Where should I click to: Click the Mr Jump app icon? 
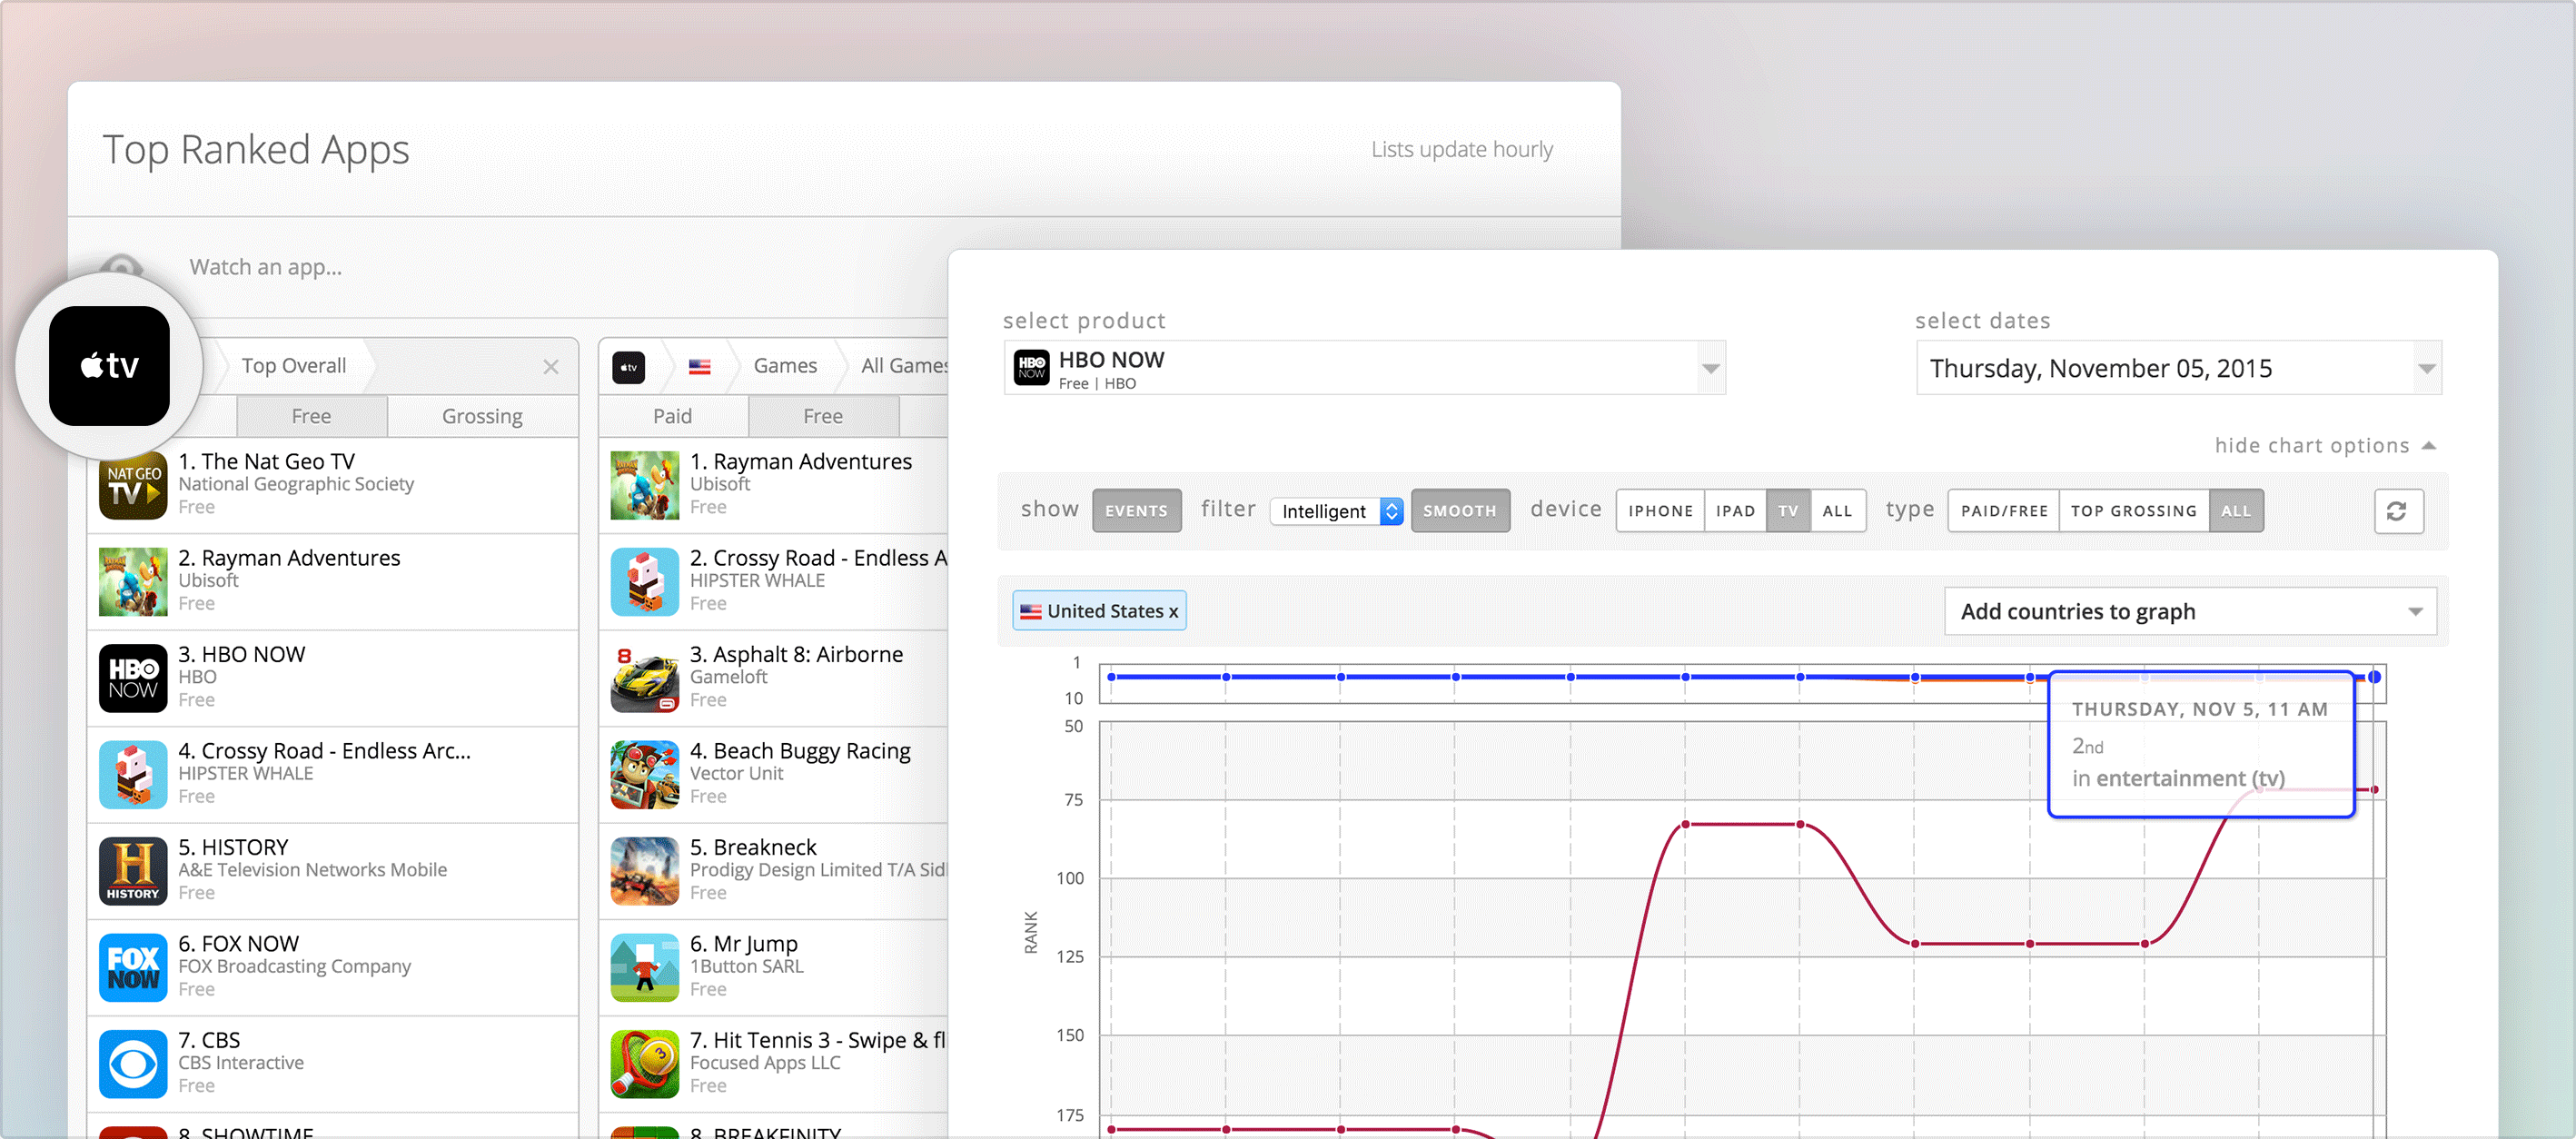coord(645,968)
